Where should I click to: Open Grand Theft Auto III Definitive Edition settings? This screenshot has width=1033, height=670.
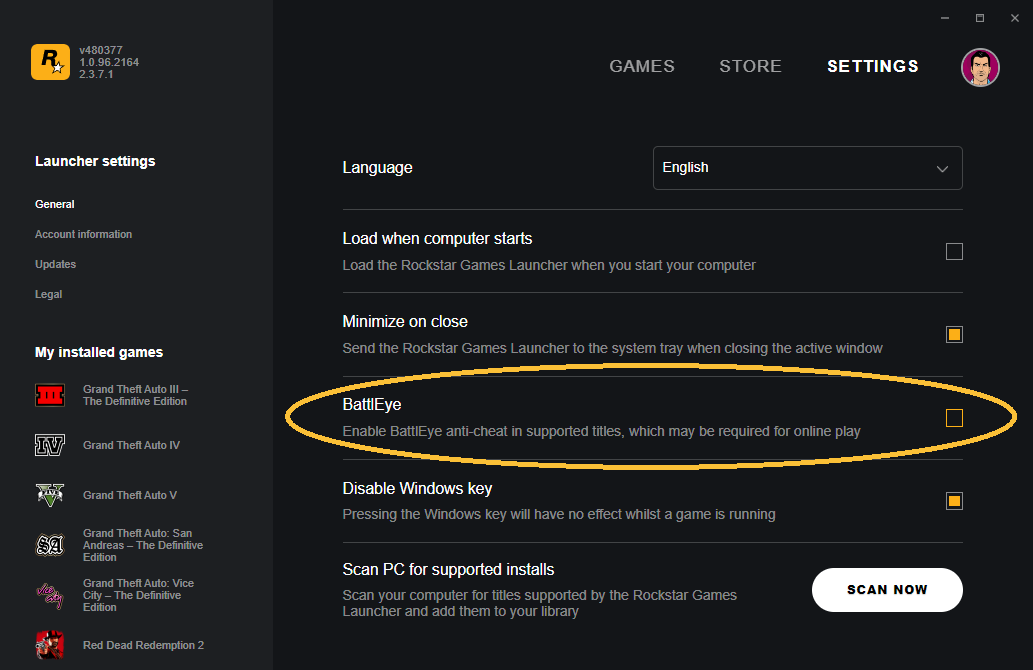136,395
